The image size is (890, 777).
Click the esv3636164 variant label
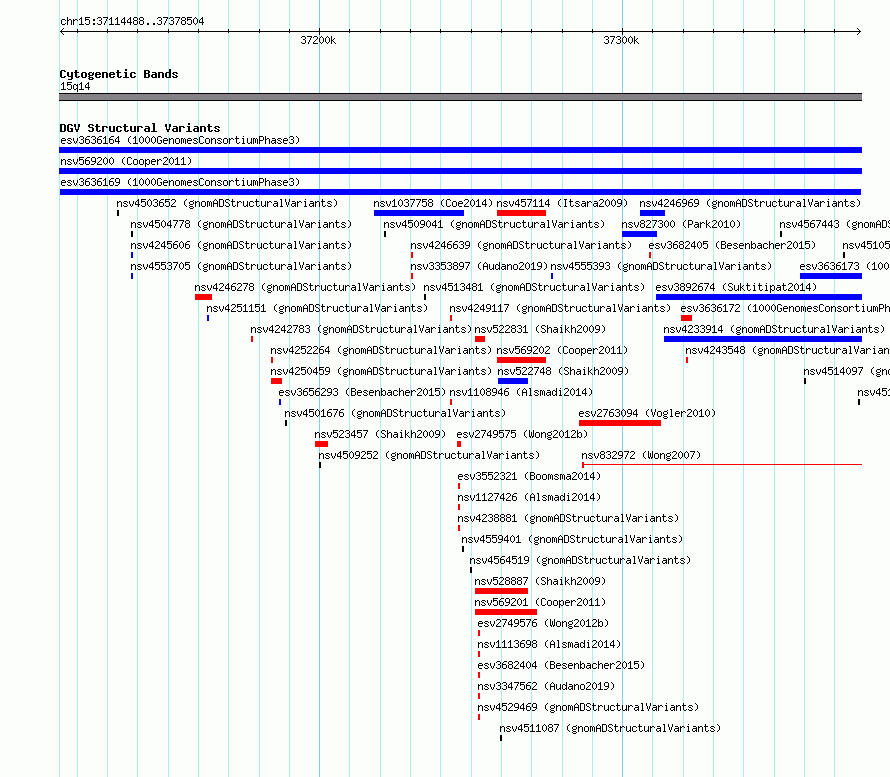[x=180, y=140]
